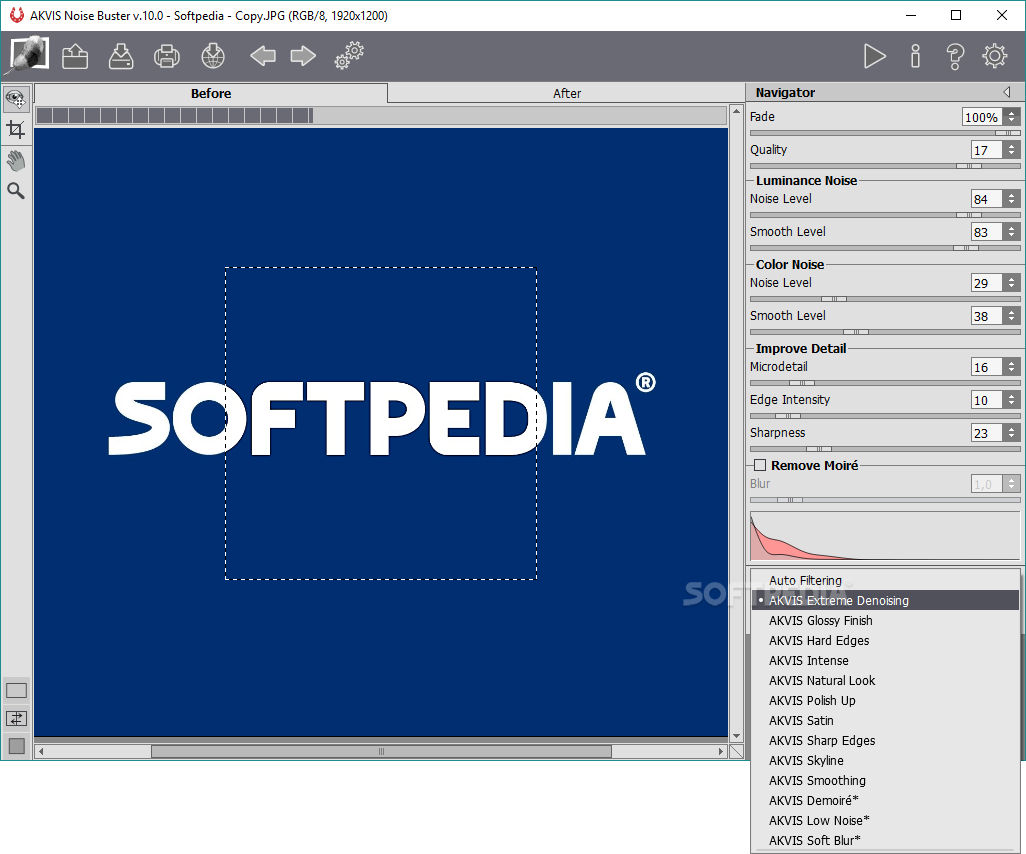Adjust Luminance Noise Level stepper
Image resolution: width=1026 pixels, height=854 pixels.
pyautogui.click(x=1012, y=199)
